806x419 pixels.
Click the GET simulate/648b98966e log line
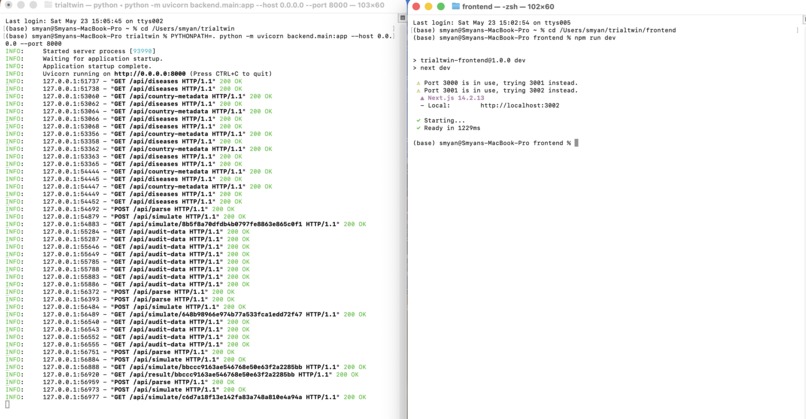(186, 314)
